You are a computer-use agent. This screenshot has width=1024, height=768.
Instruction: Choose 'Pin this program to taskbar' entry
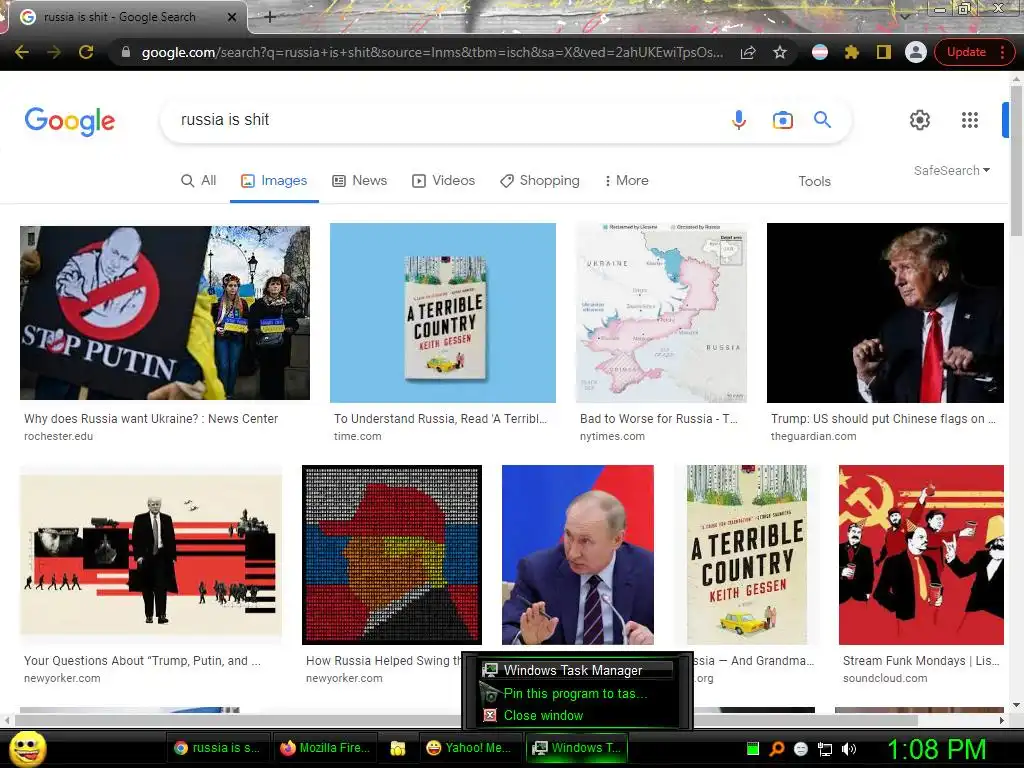[x=577, y=694]
